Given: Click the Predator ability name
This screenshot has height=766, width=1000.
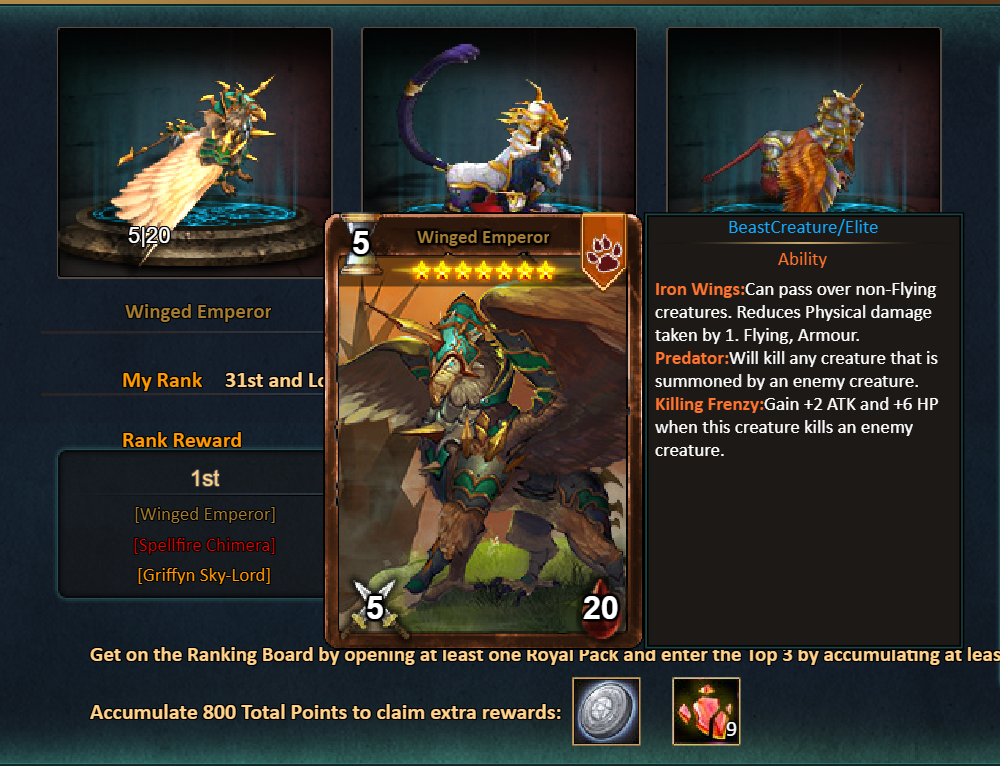Looking at the screenshot, I should pos(691,358).
